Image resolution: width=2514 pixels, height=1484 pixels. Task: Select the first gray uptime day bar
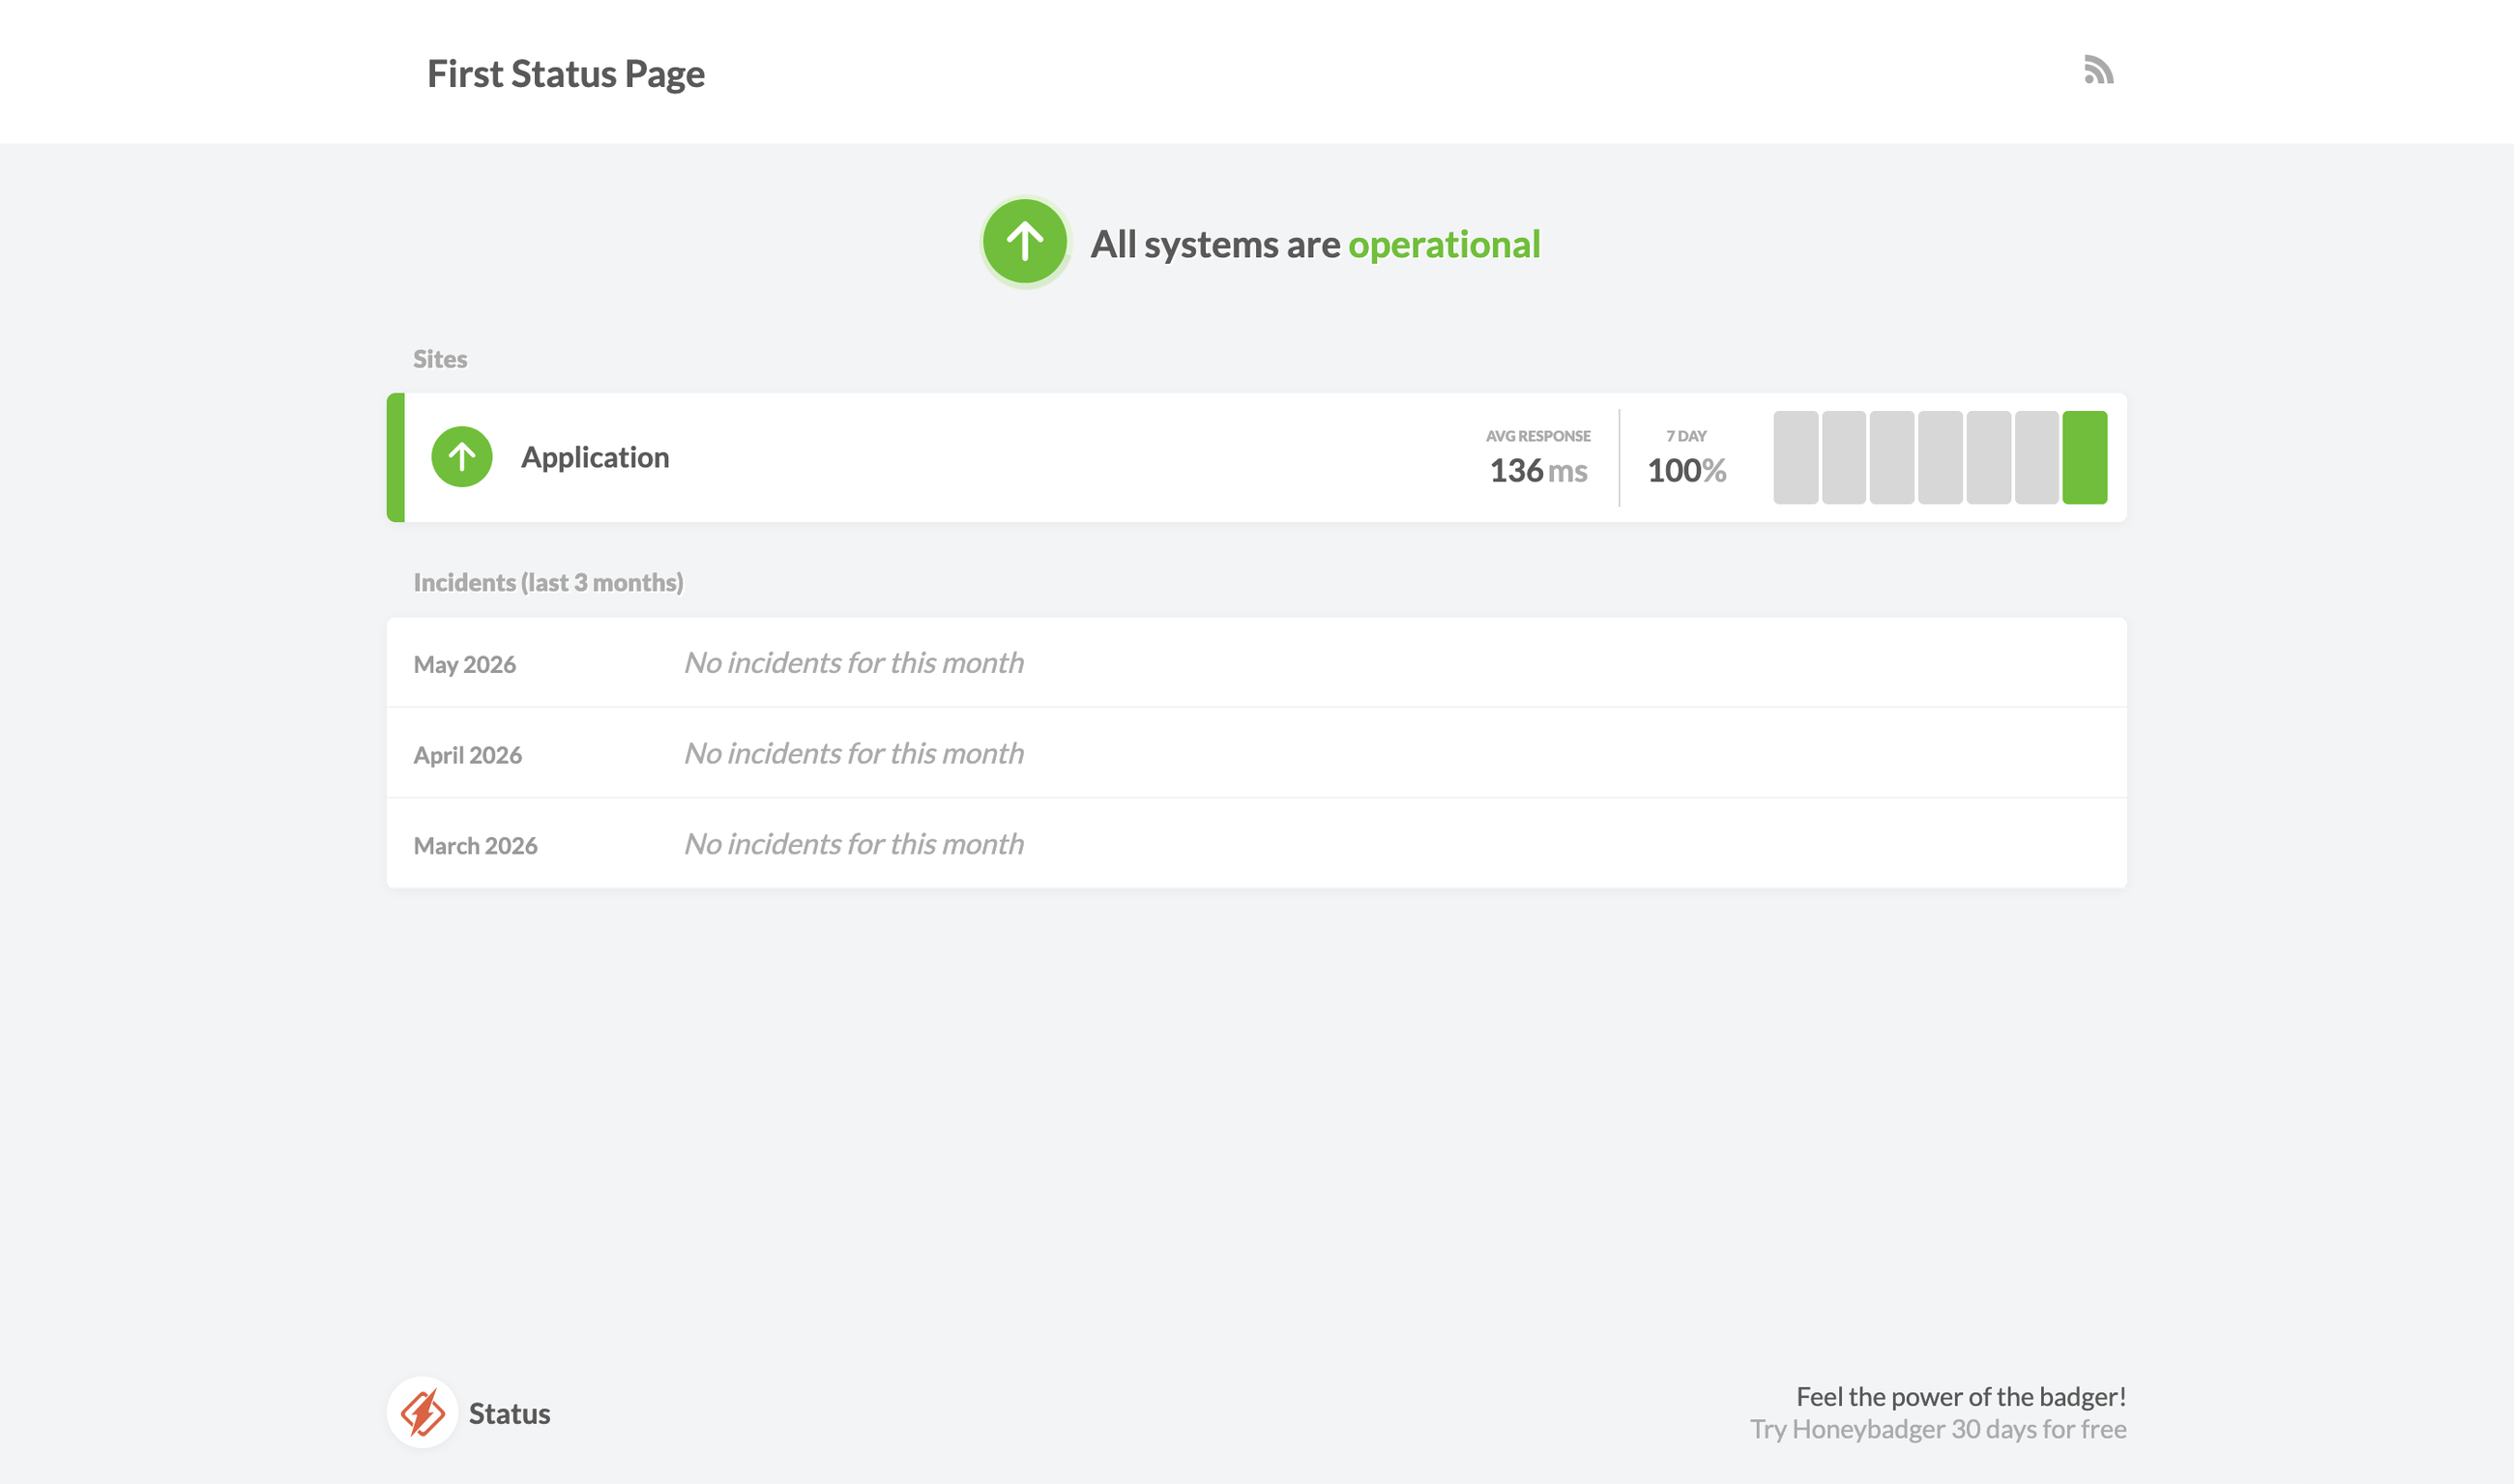coord(1796,457)
